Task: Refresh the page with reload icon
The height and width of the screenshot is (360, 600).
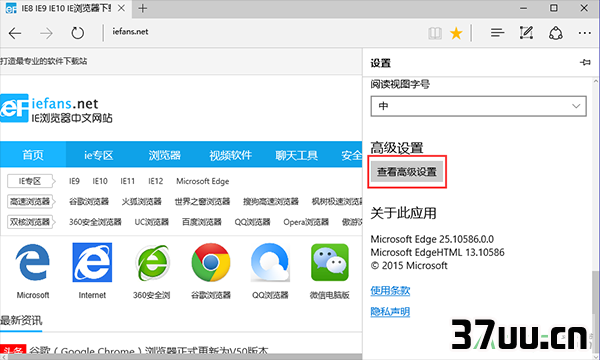Action: pyautogui.click(x=78, y=33)
